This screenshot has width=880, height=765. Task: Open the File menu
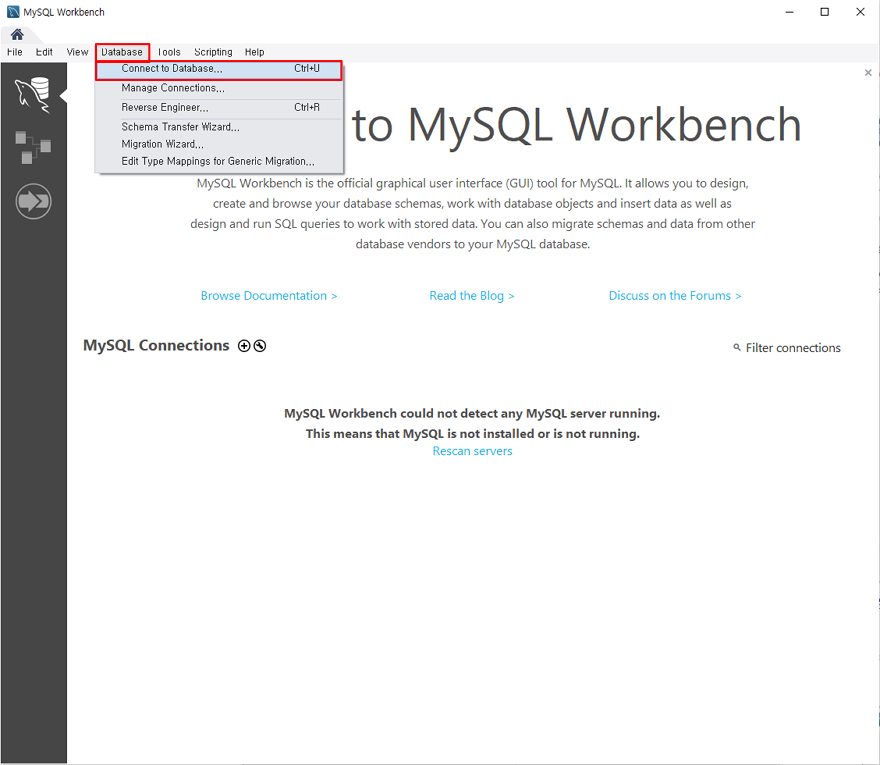(15, 52)
